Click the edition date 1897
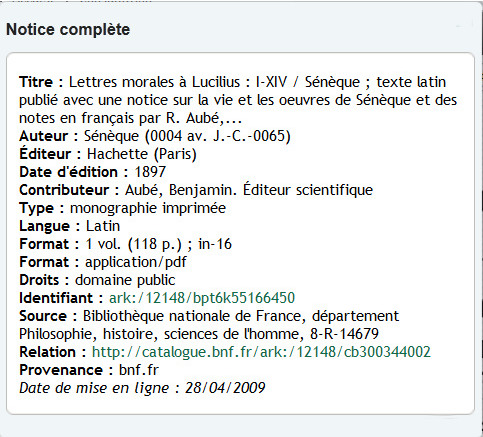 click(150, 172)
